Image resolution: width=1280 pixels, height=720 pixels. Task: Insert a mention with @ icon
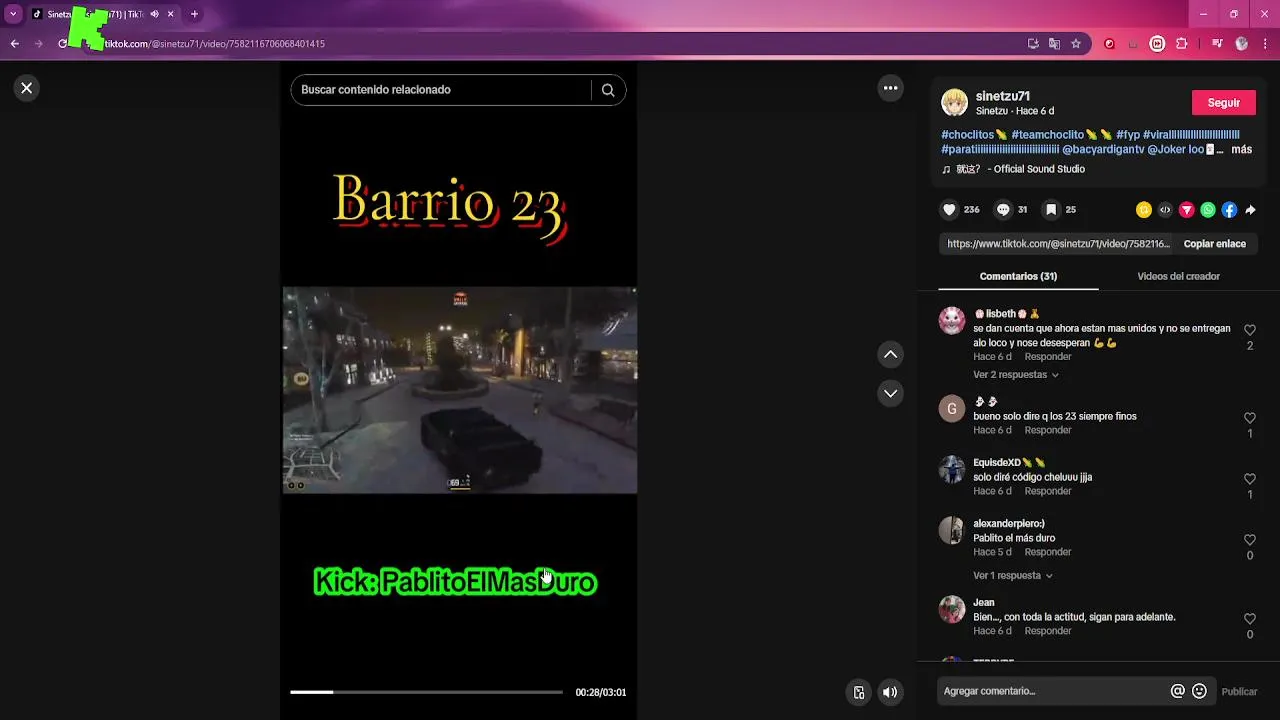point(1178,691)
